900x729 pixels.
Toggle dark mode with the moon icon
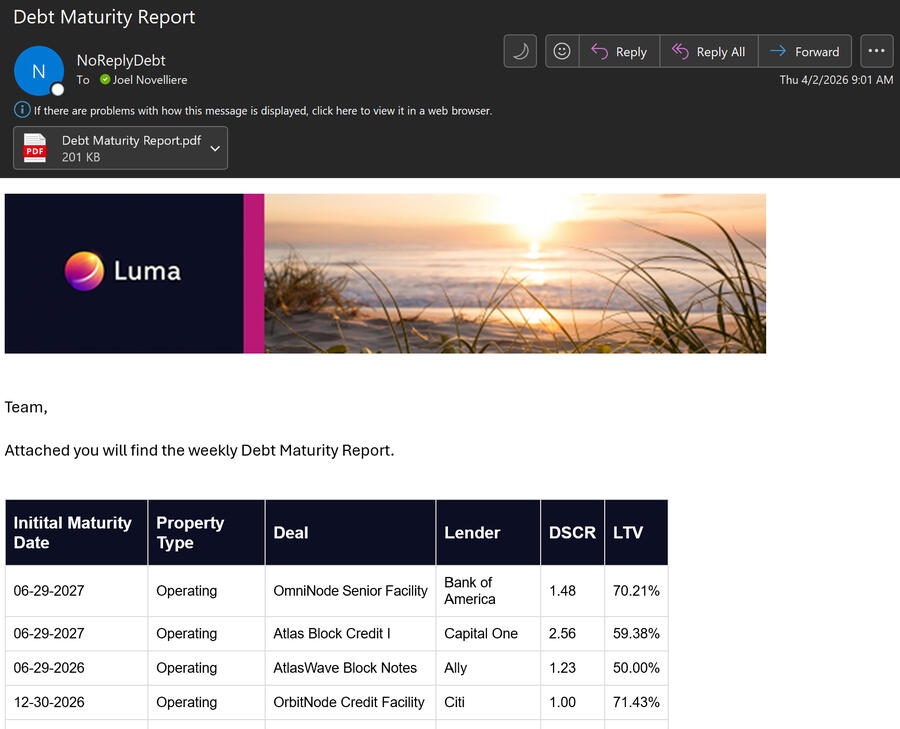520,51
